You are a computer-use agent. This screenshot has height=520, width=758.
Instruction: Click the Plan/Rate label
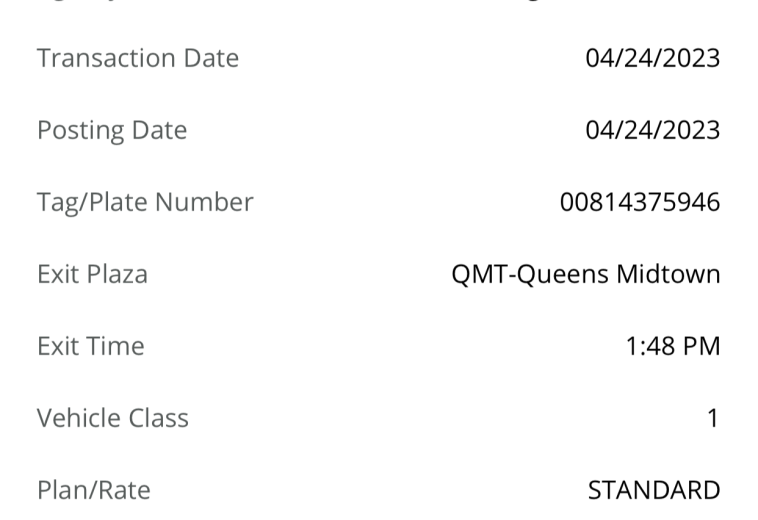pos(94,490)
